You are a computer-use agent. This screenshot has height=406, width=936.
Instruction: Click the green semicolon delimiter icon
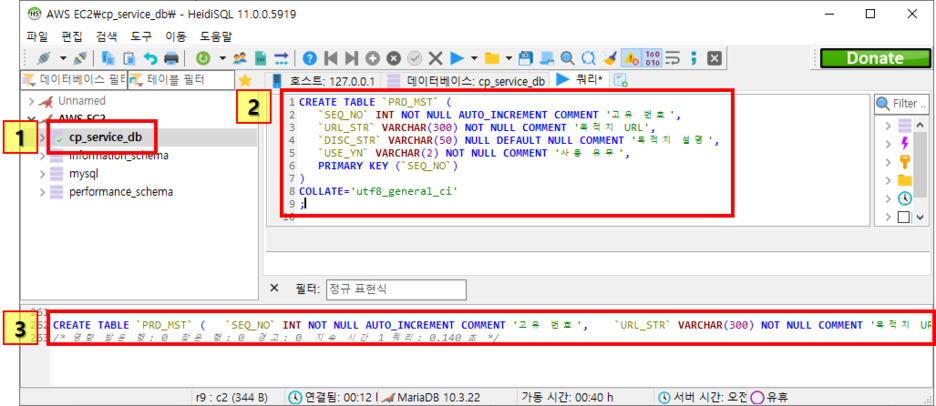(694, 58)
